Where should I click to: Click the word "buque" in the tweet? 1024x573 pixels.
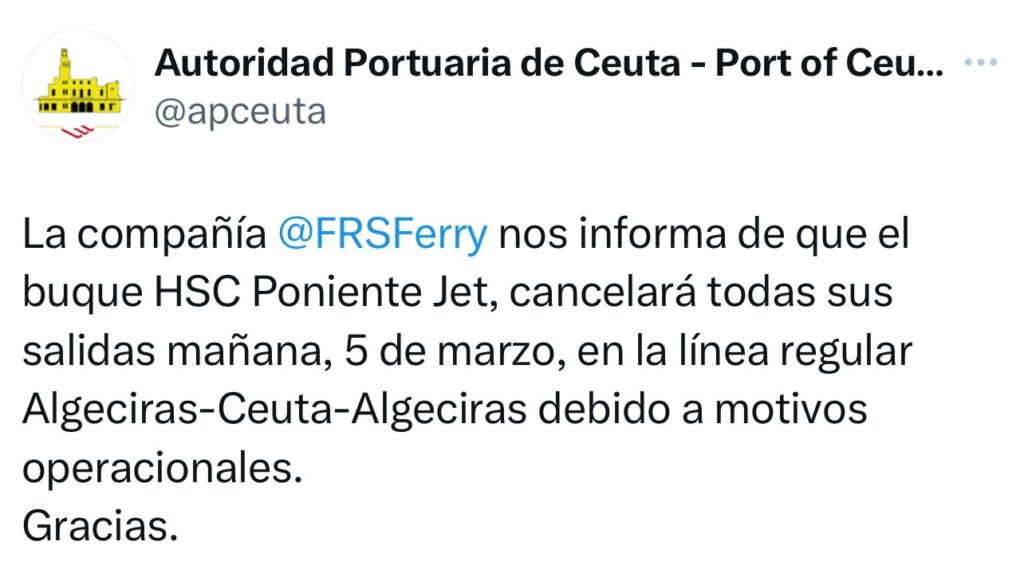82,293
